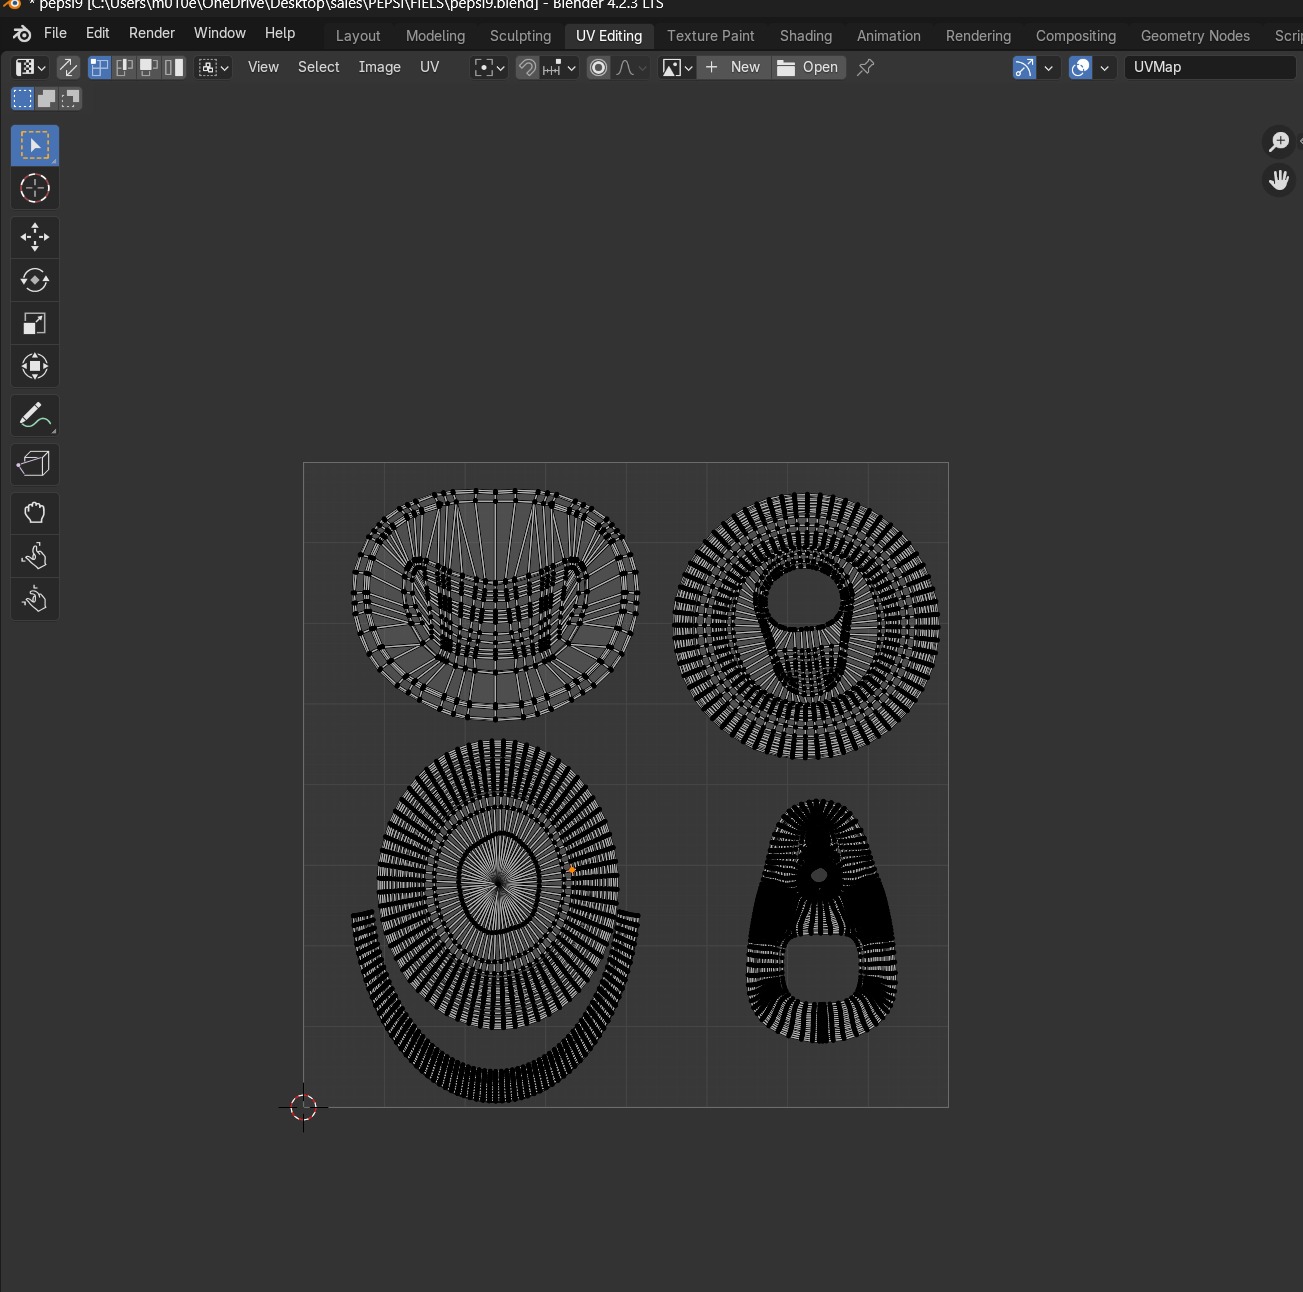Switch to vertex select mode
1303x1292 pixels.
pos(100,67)
